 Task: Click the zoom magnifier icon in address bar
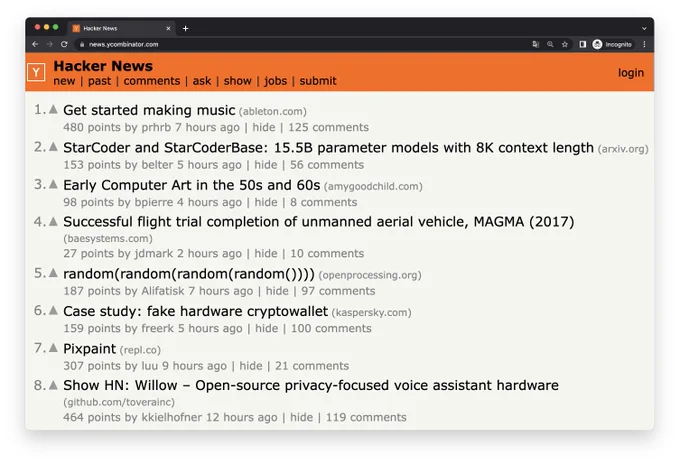click(550, 44)
